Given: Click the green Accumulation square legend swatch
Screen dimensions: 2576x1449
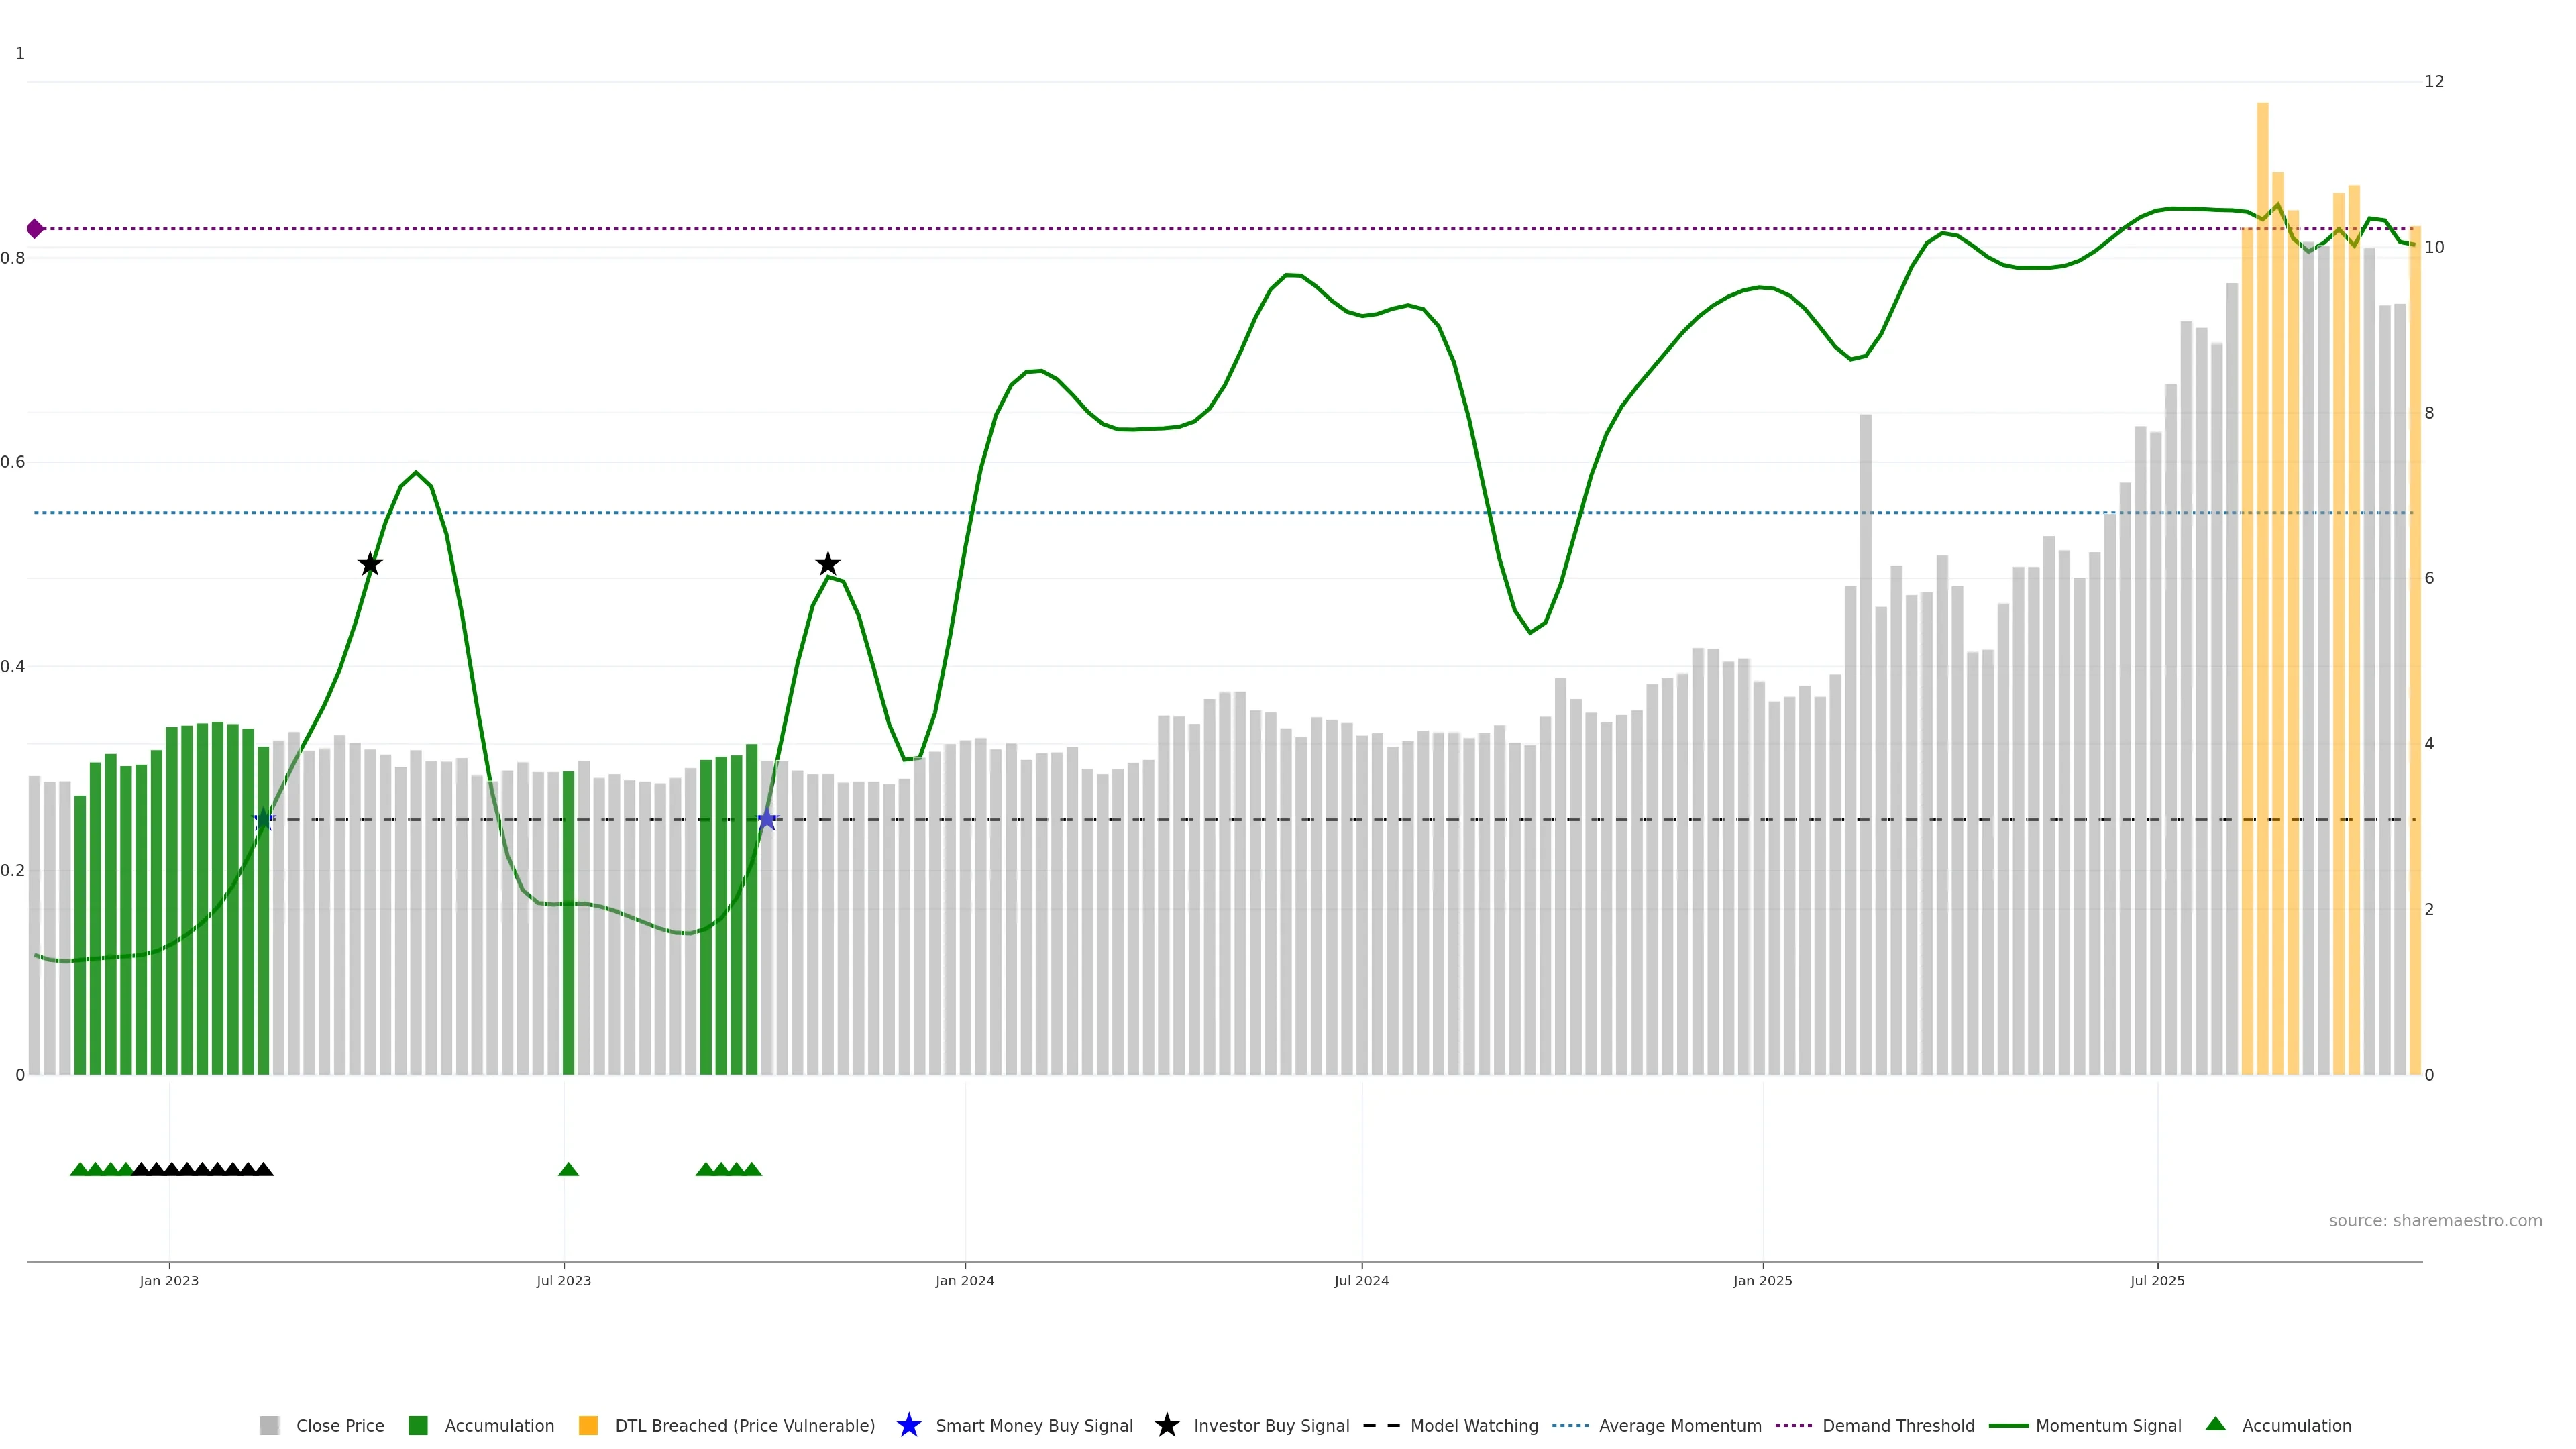Looking at the screenshot, I should [418, 1425].
